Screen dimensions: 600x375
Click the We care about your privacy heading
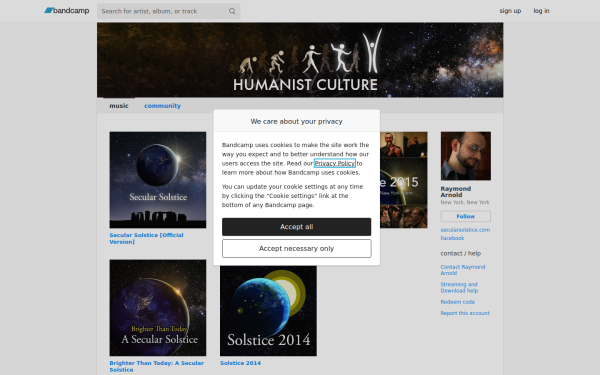pyautogui.click(x=297, y=121)
